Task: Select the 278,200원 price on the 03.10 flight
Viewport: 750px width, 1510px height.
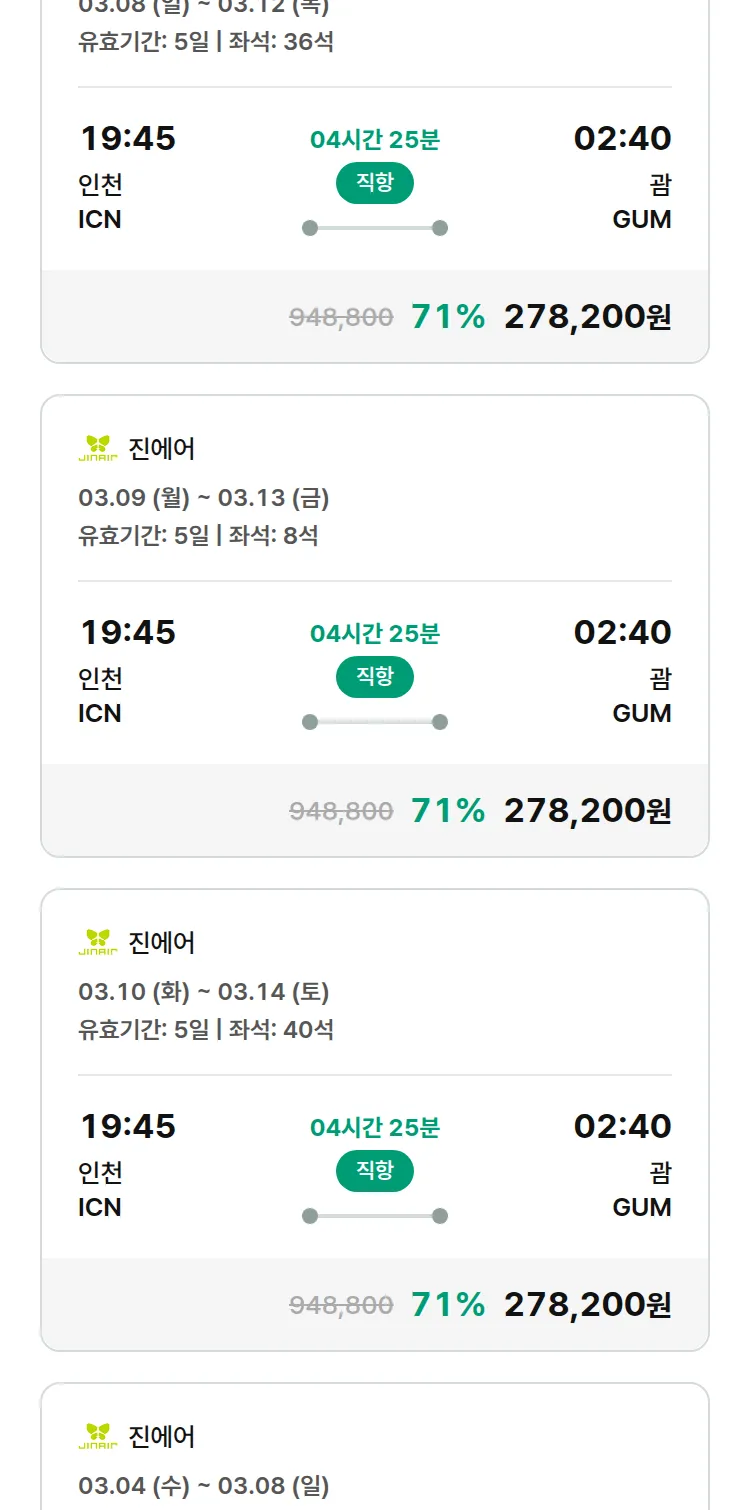Action: point(587,1305)
